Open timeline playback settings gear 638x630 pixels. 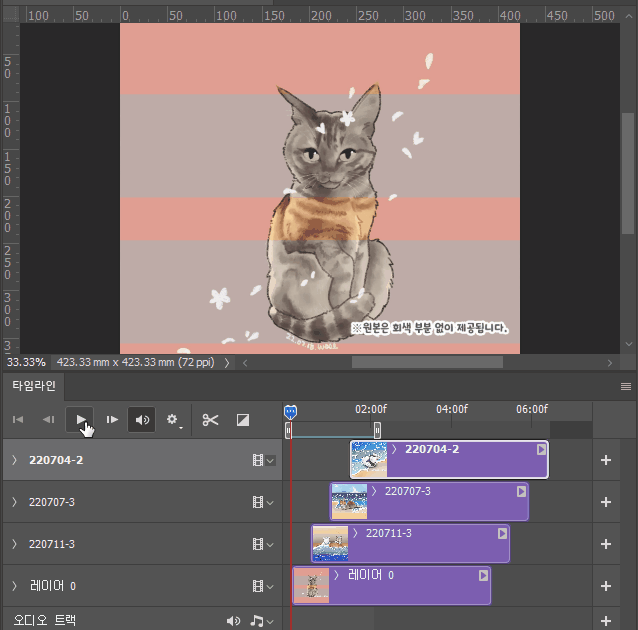coord(173,420)
